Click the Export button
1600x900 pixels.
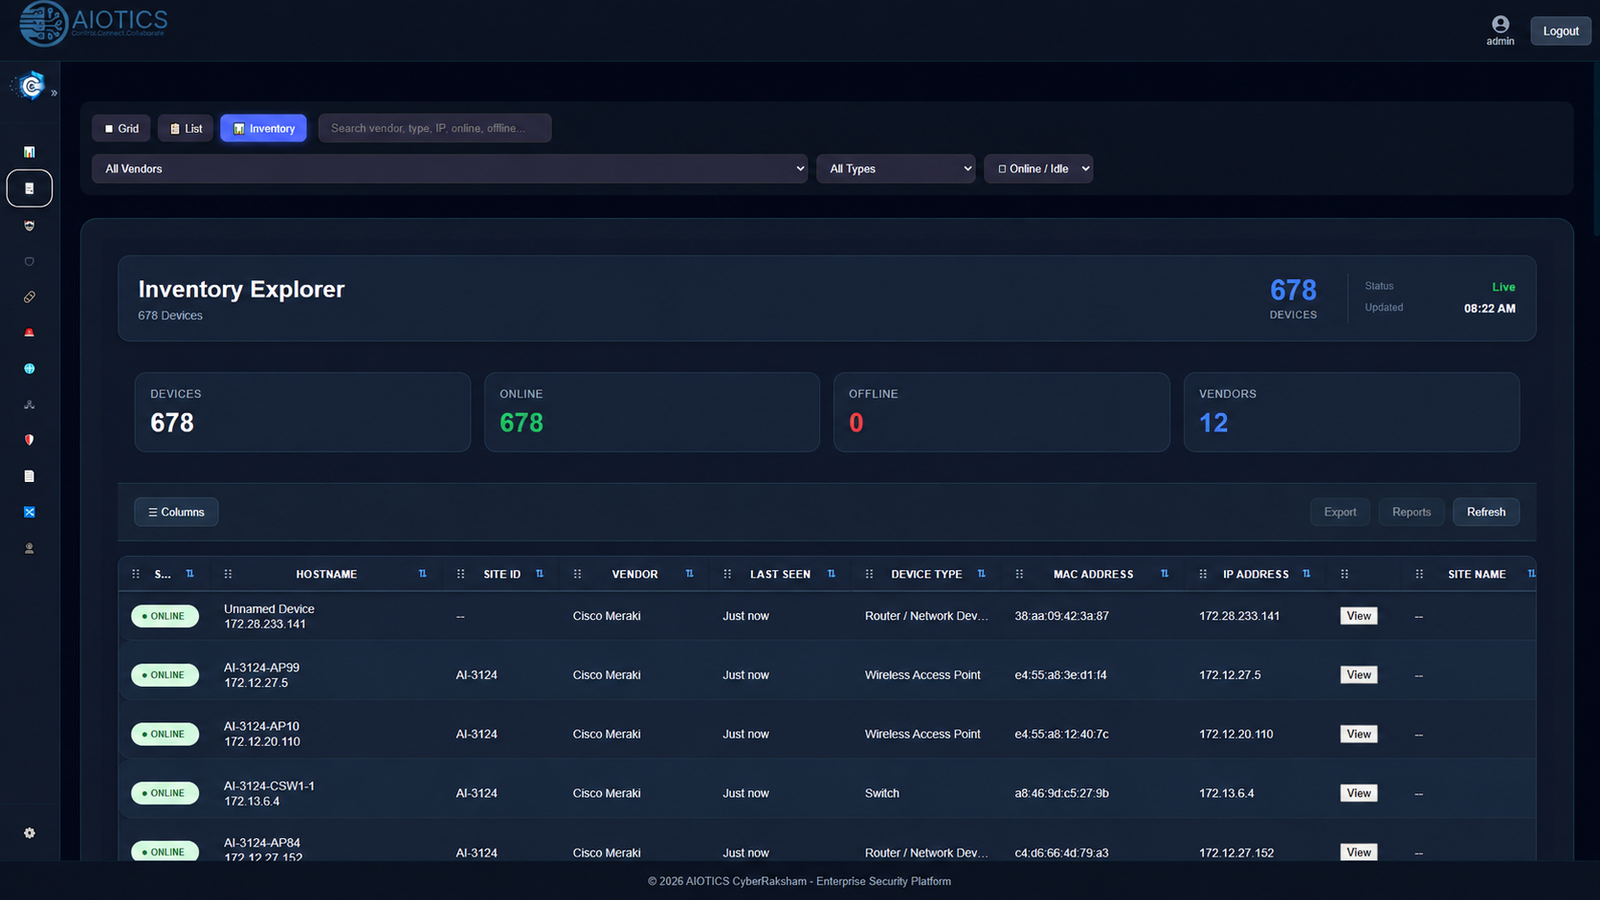coord(1340,512)
